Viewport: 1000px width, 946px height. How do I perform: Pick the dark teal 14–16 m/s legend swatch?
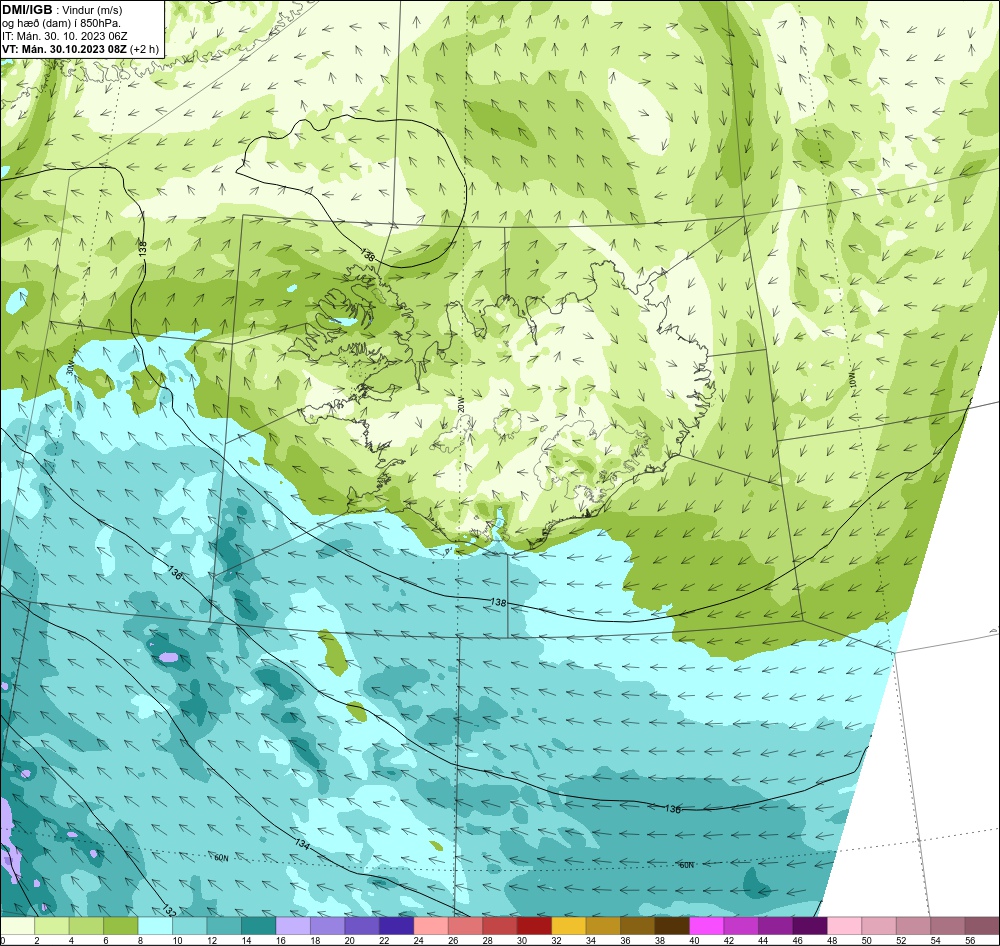point(259,926)
